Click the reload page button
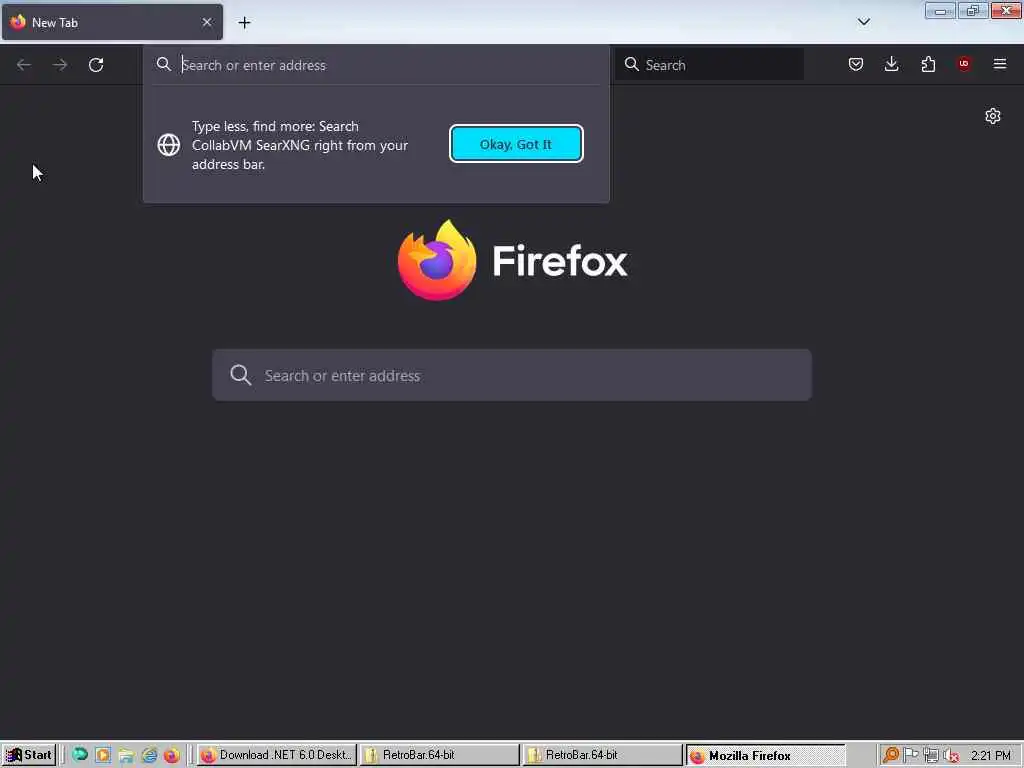 pos(96,65)
